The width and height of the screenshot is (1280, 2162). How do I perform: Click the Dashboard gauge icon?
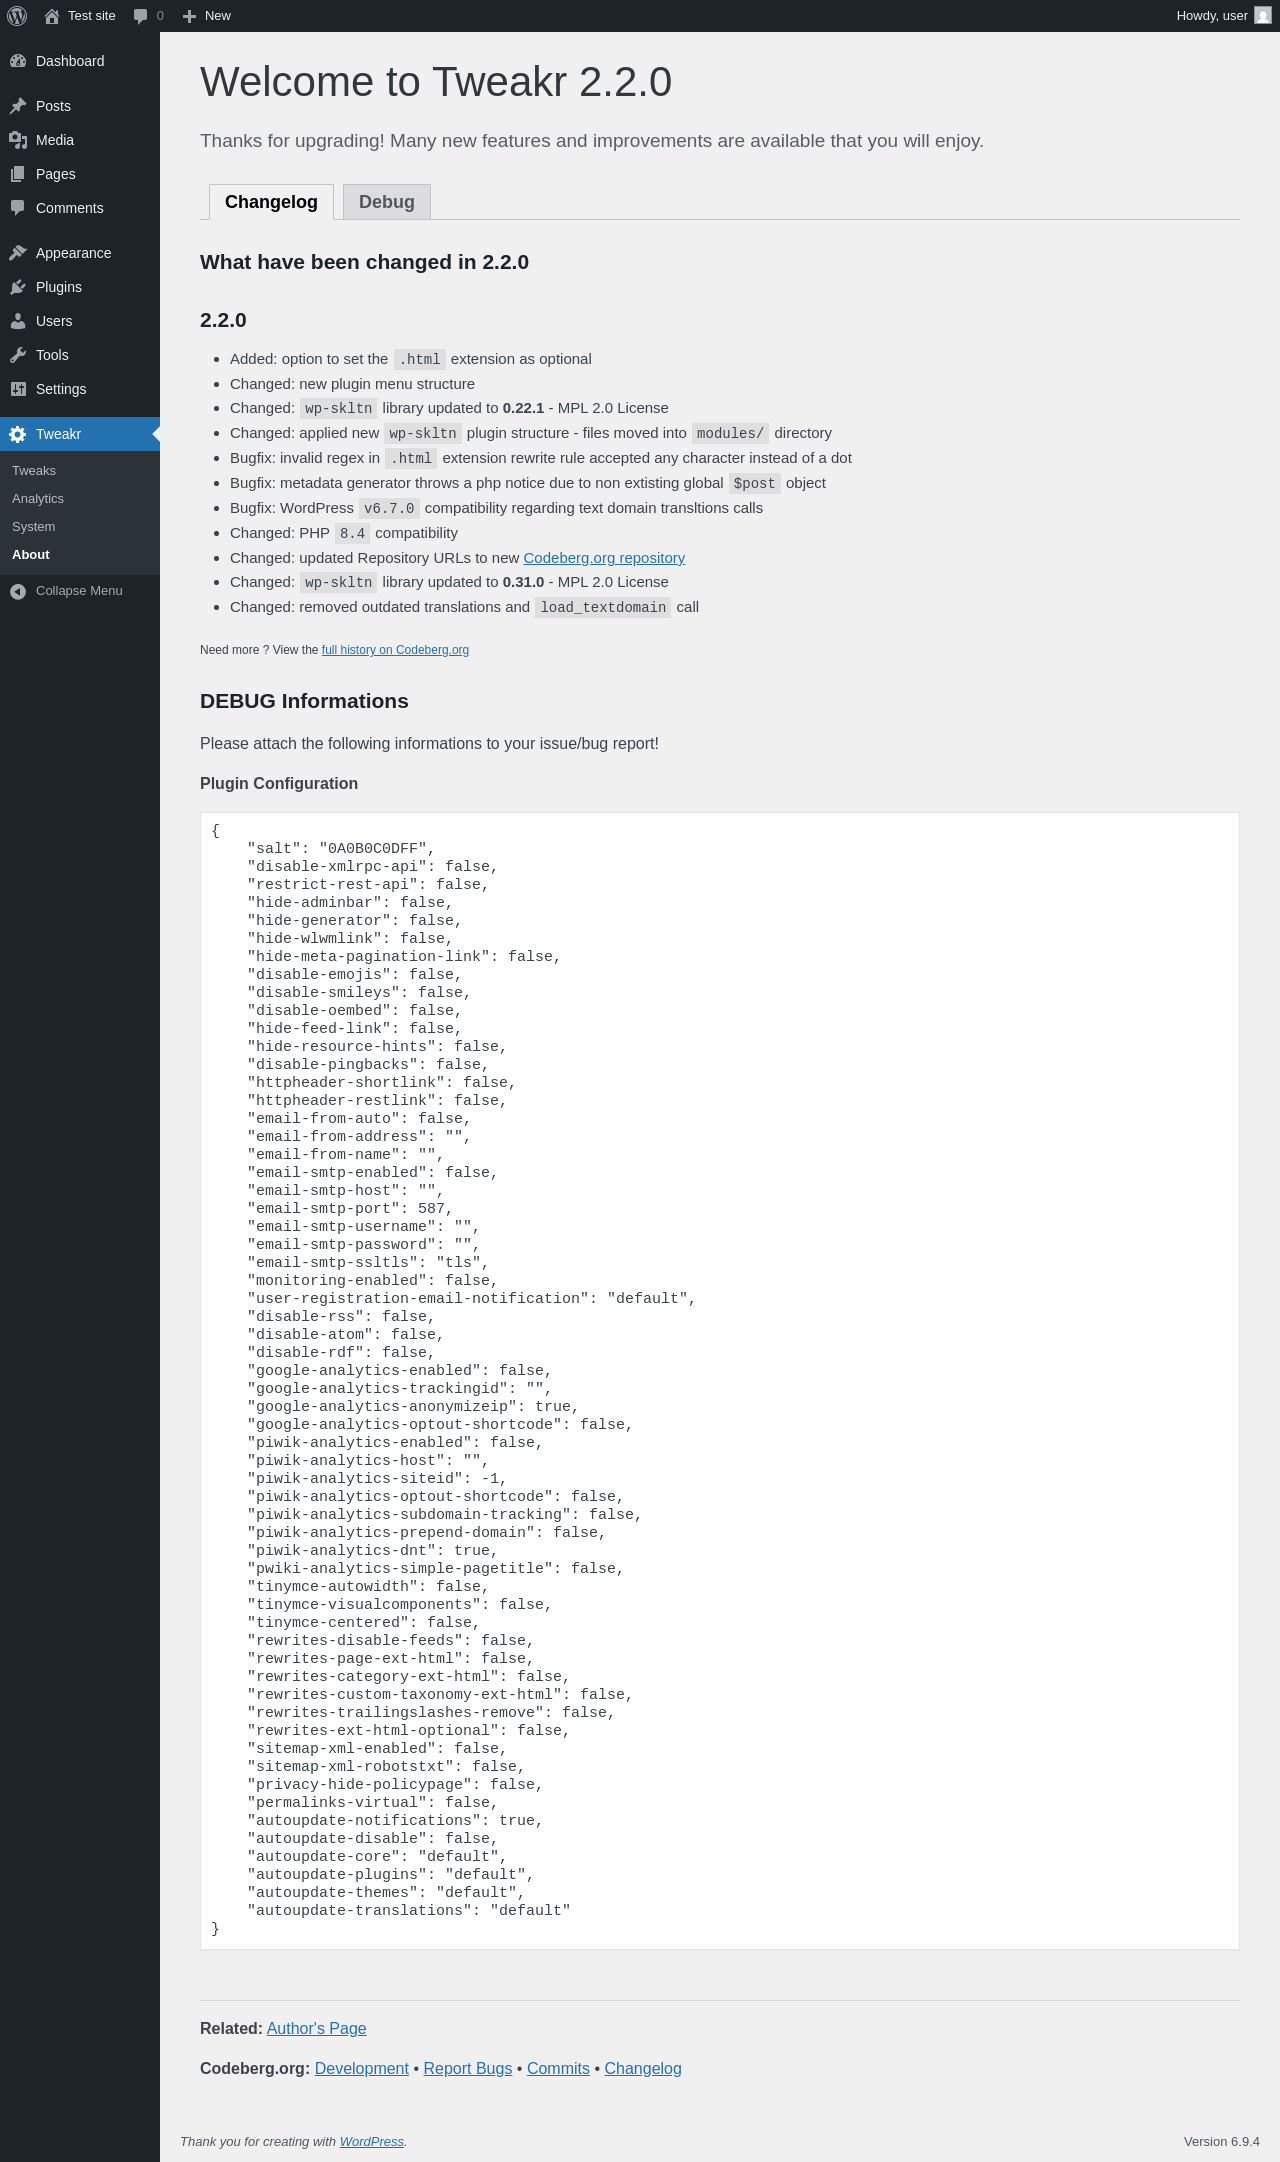(18, 61)
